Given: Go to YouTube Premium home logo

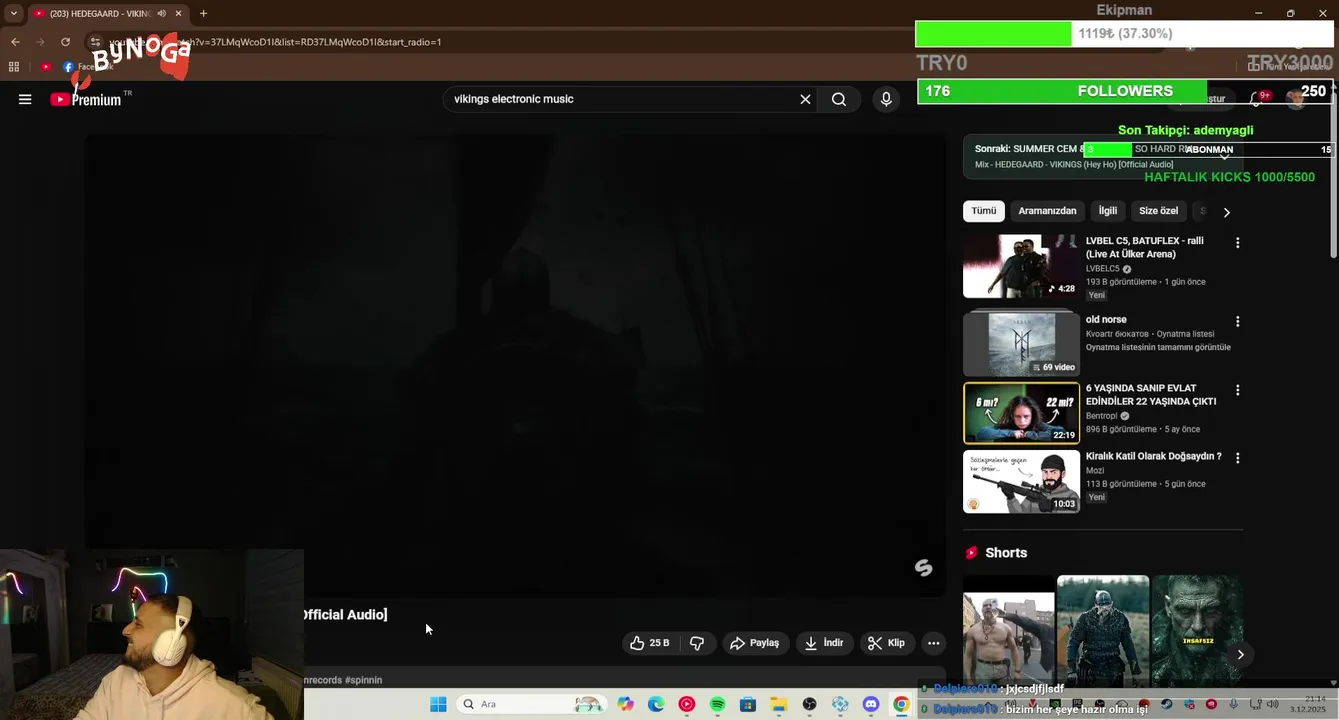Looking at the screenshot, I should [x=86, y=99].
